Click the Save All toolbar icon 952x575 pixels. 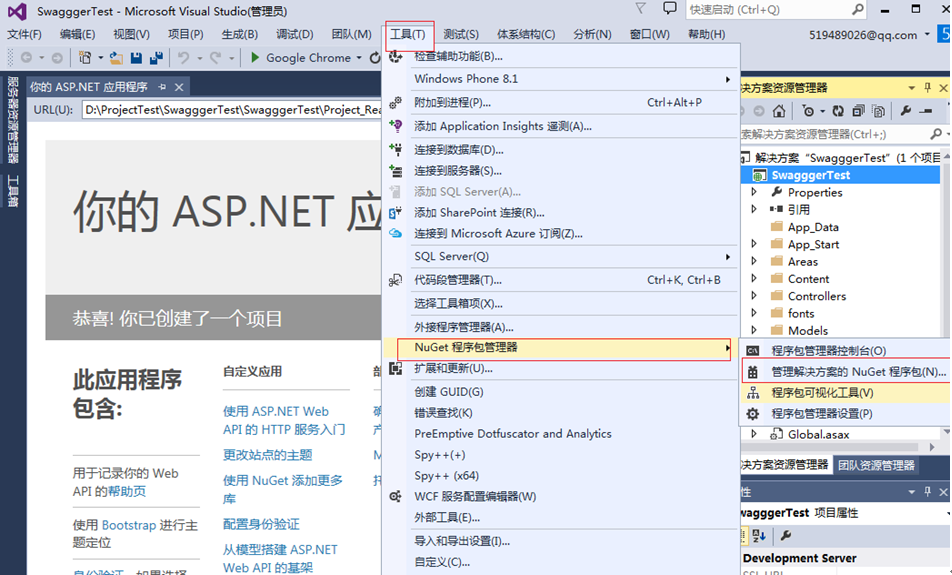click(x=156, y=58)
